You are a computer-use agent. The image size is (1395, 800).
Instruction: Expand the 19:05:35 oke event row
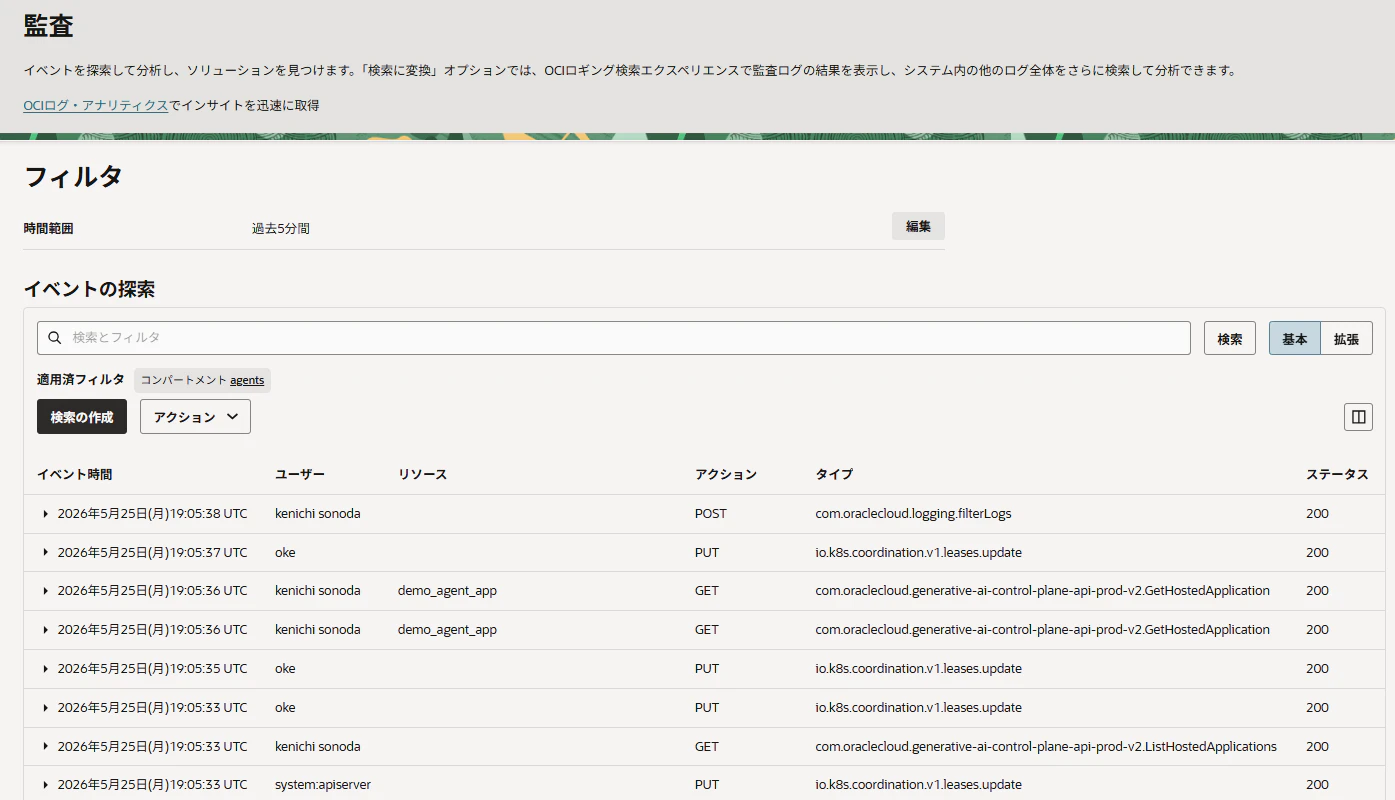[46, 668]
